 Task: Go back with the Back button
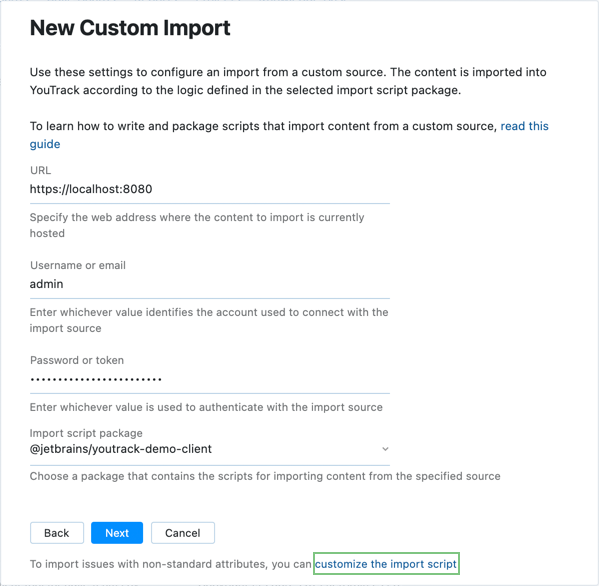click(57, 533)
